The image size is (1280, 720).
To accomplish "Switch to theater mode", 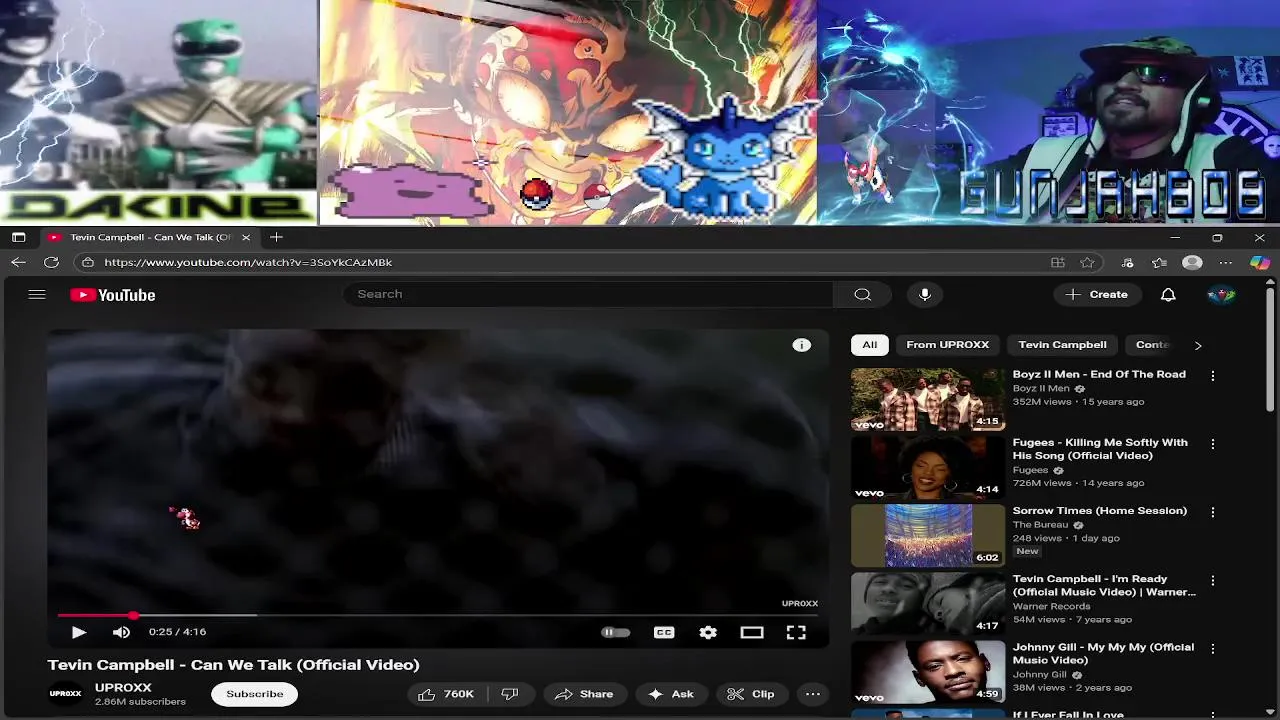I will point(752,632).
